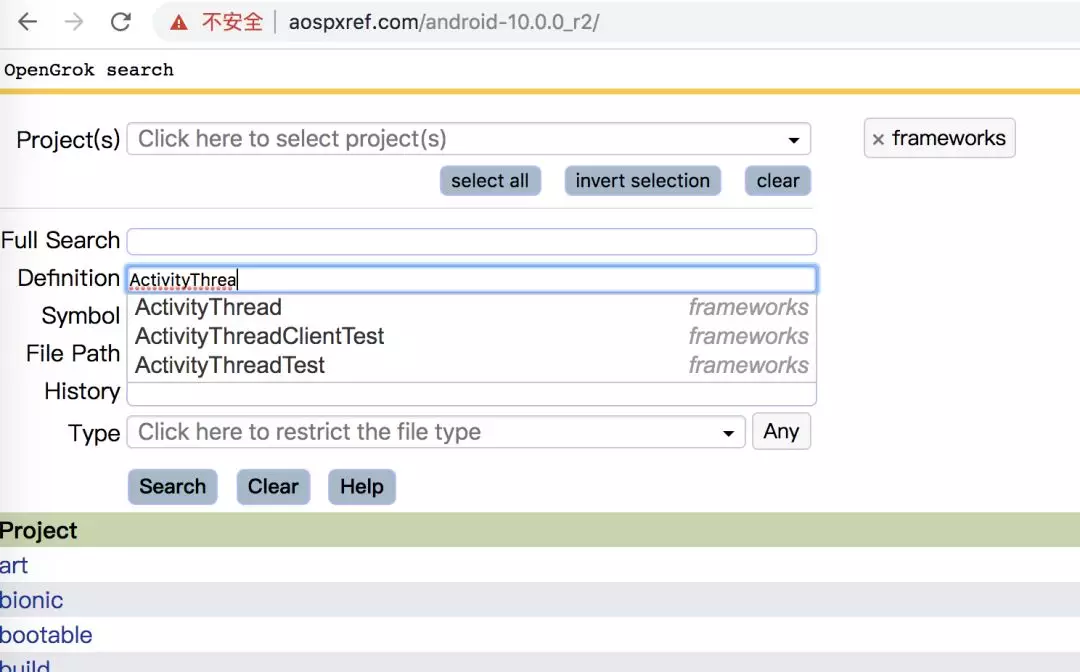1080x672 pixels.
Task: Open the file type restriction dropdown
Action: pos(430,431)
